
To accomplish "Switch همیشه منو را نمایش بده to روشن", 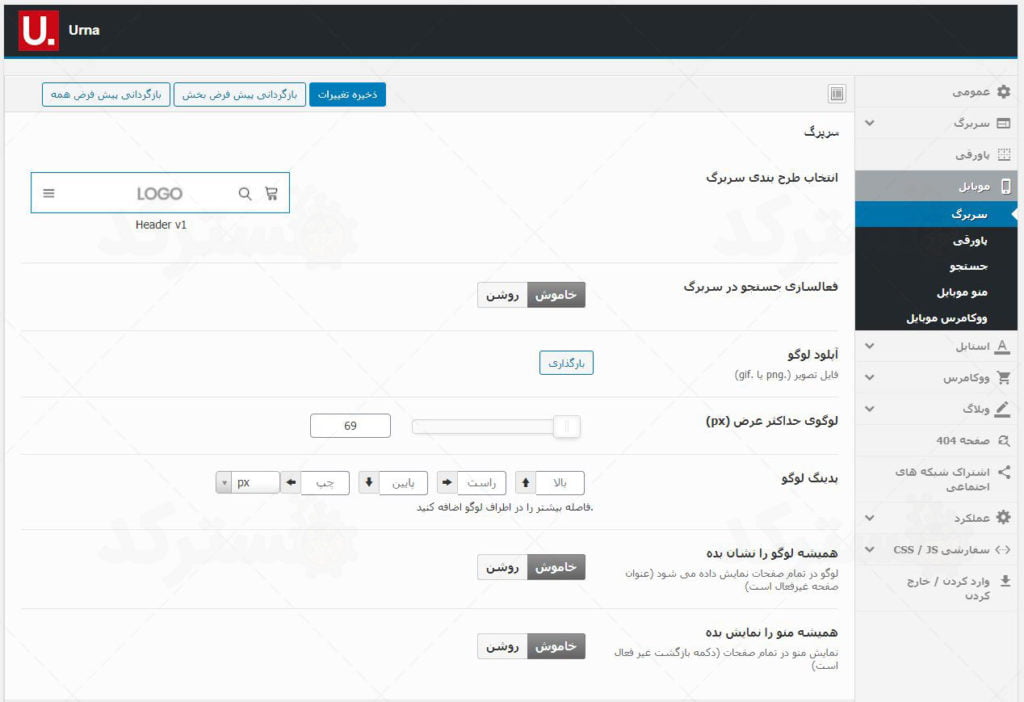I will coord(503,645).
